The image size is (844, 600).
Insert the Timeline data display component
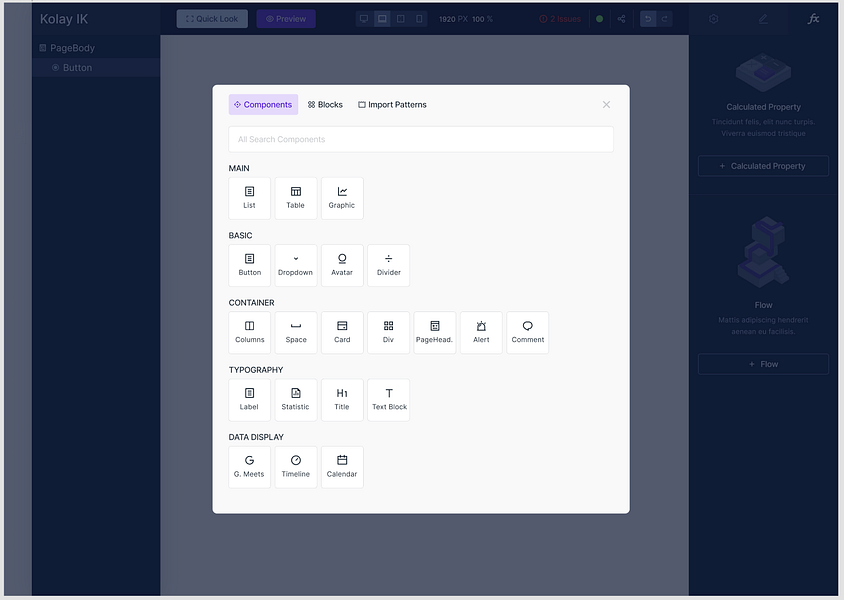295,466
